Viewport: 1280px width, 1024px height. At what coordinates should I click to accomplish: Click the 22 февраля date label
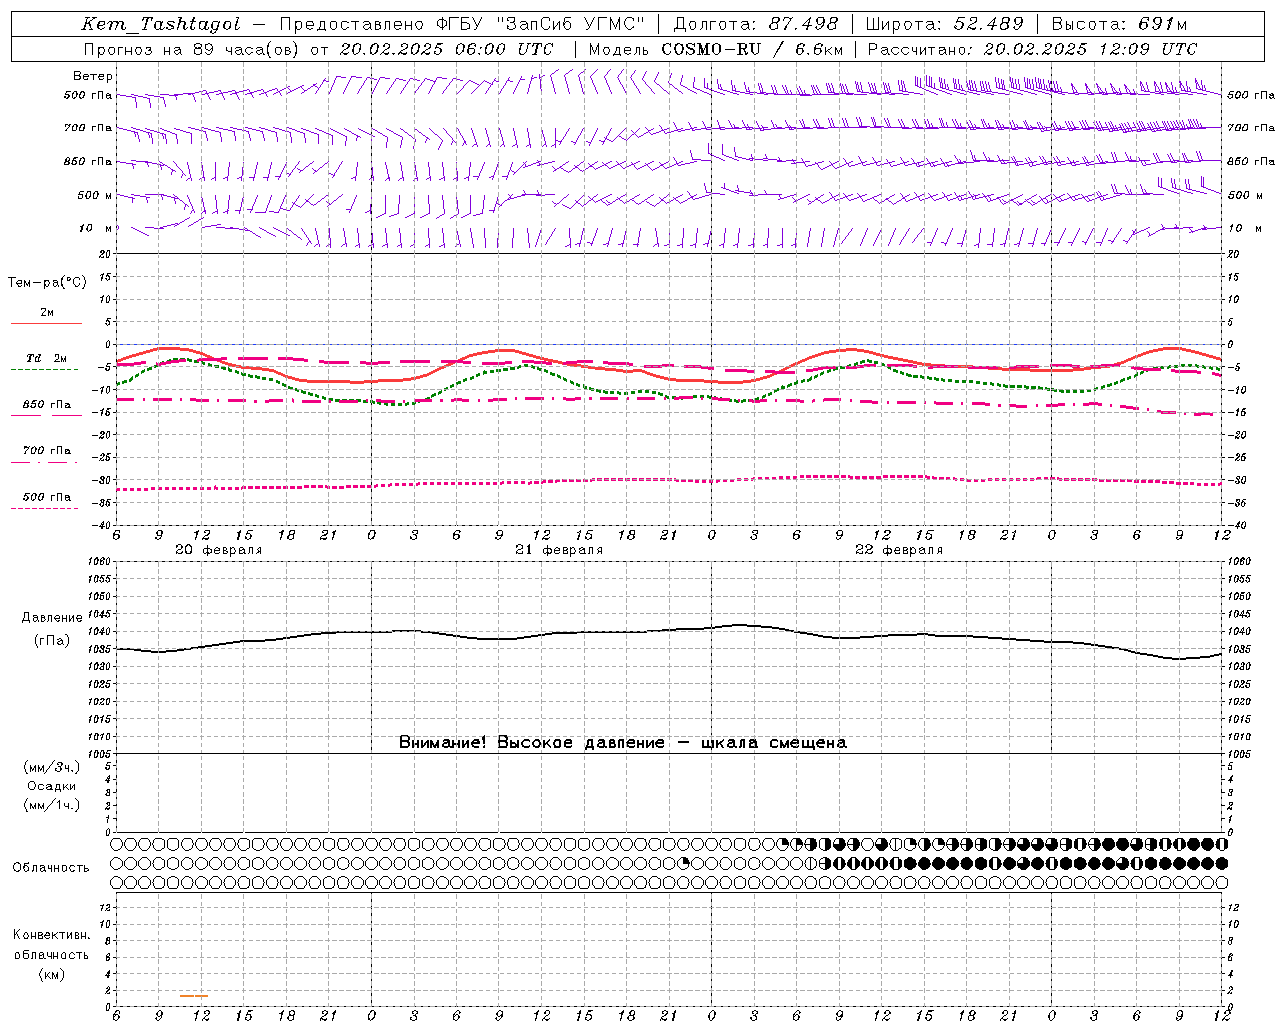click(899, 550)
